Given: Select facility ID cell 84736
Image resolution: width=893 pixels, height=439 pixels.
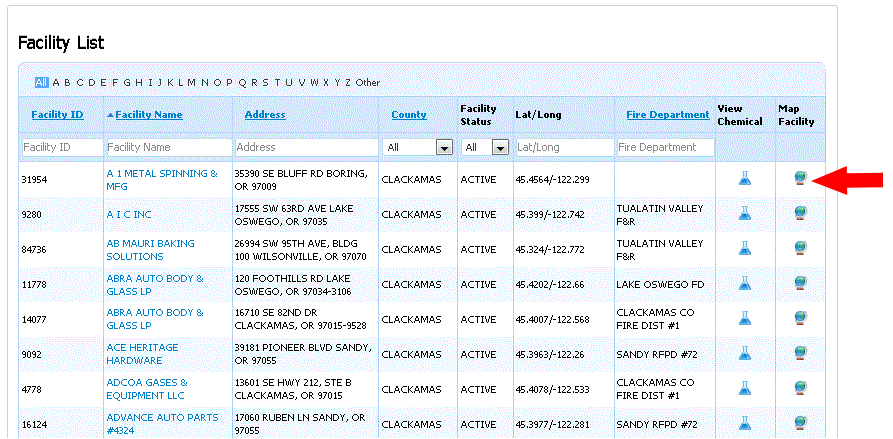Looking at the screenshot, I should [x=35, y=249].
